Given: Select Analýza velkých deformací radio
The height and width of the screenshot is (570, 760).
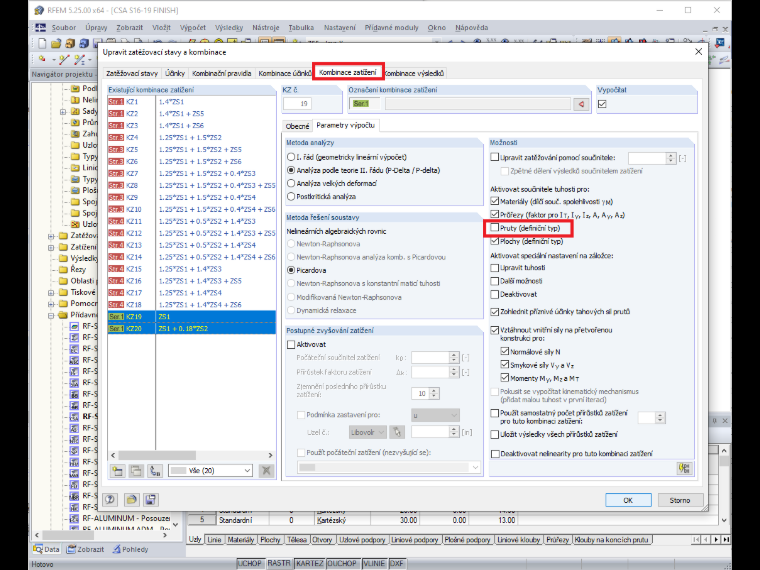Looking at the screenshot, I should [291, 183].
